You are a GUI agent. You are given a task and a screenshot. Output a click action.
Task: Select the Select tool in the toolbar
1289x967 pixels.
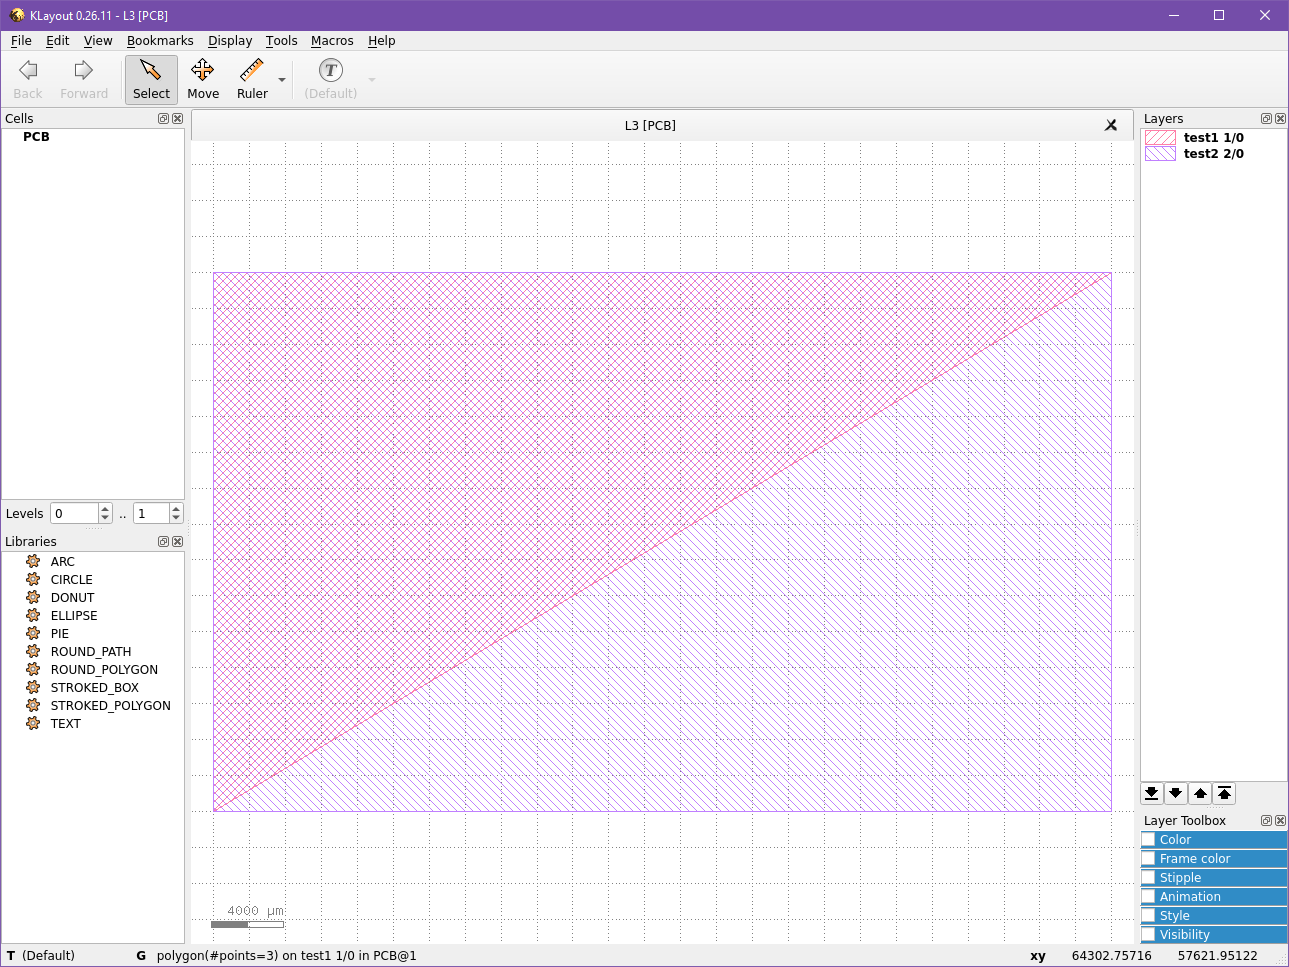pos(151,79)
